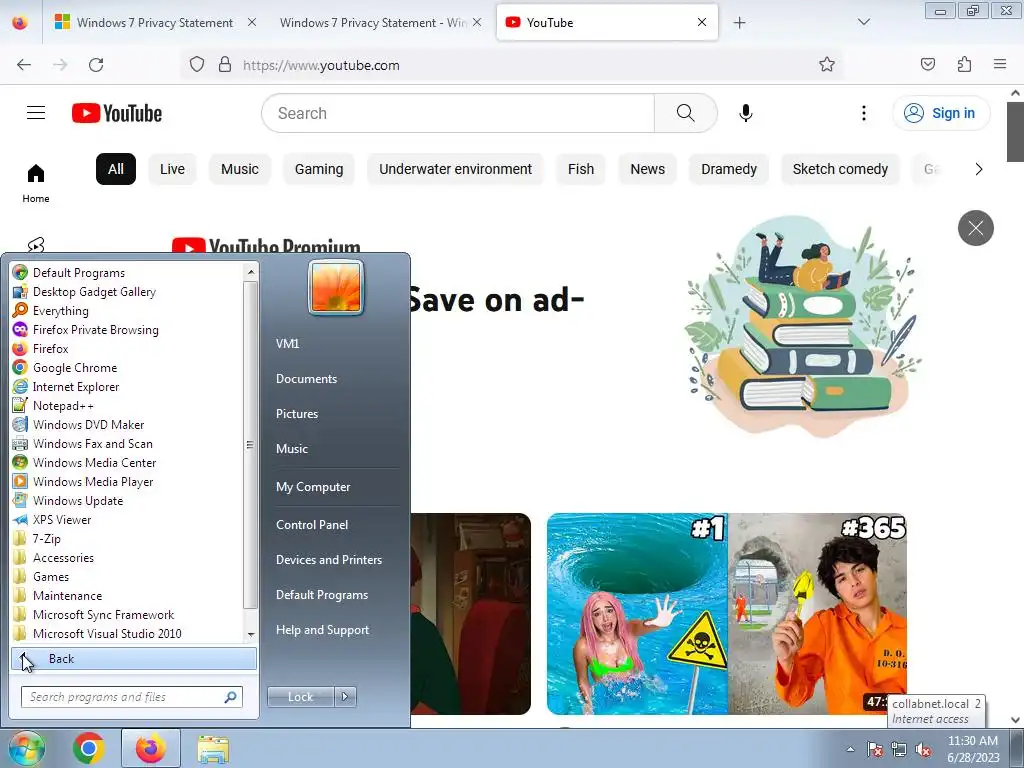Click the Start menu programs list scrollbar
The image size is (1024, 768).
250,445
